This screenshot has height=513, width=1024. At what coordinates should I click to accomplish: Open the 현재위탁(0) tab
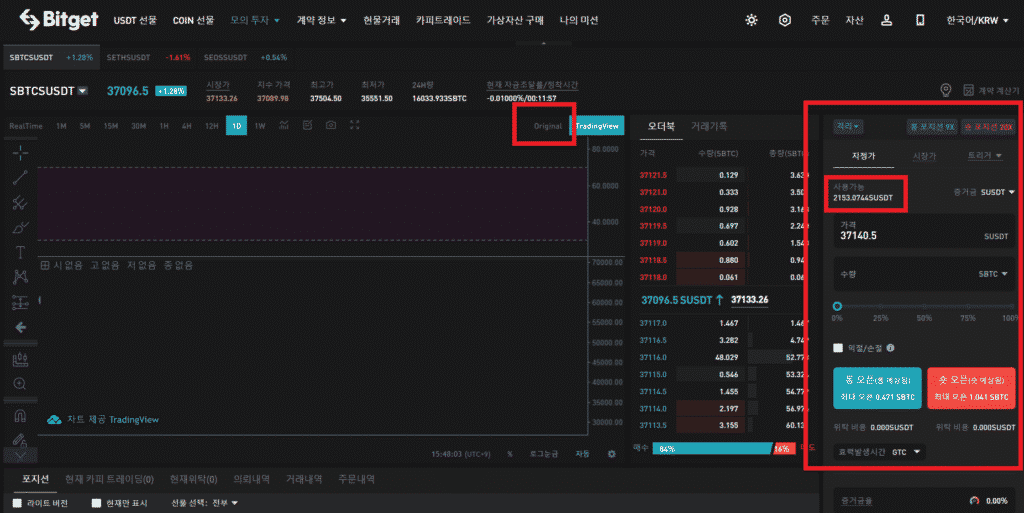coord(193,479)
